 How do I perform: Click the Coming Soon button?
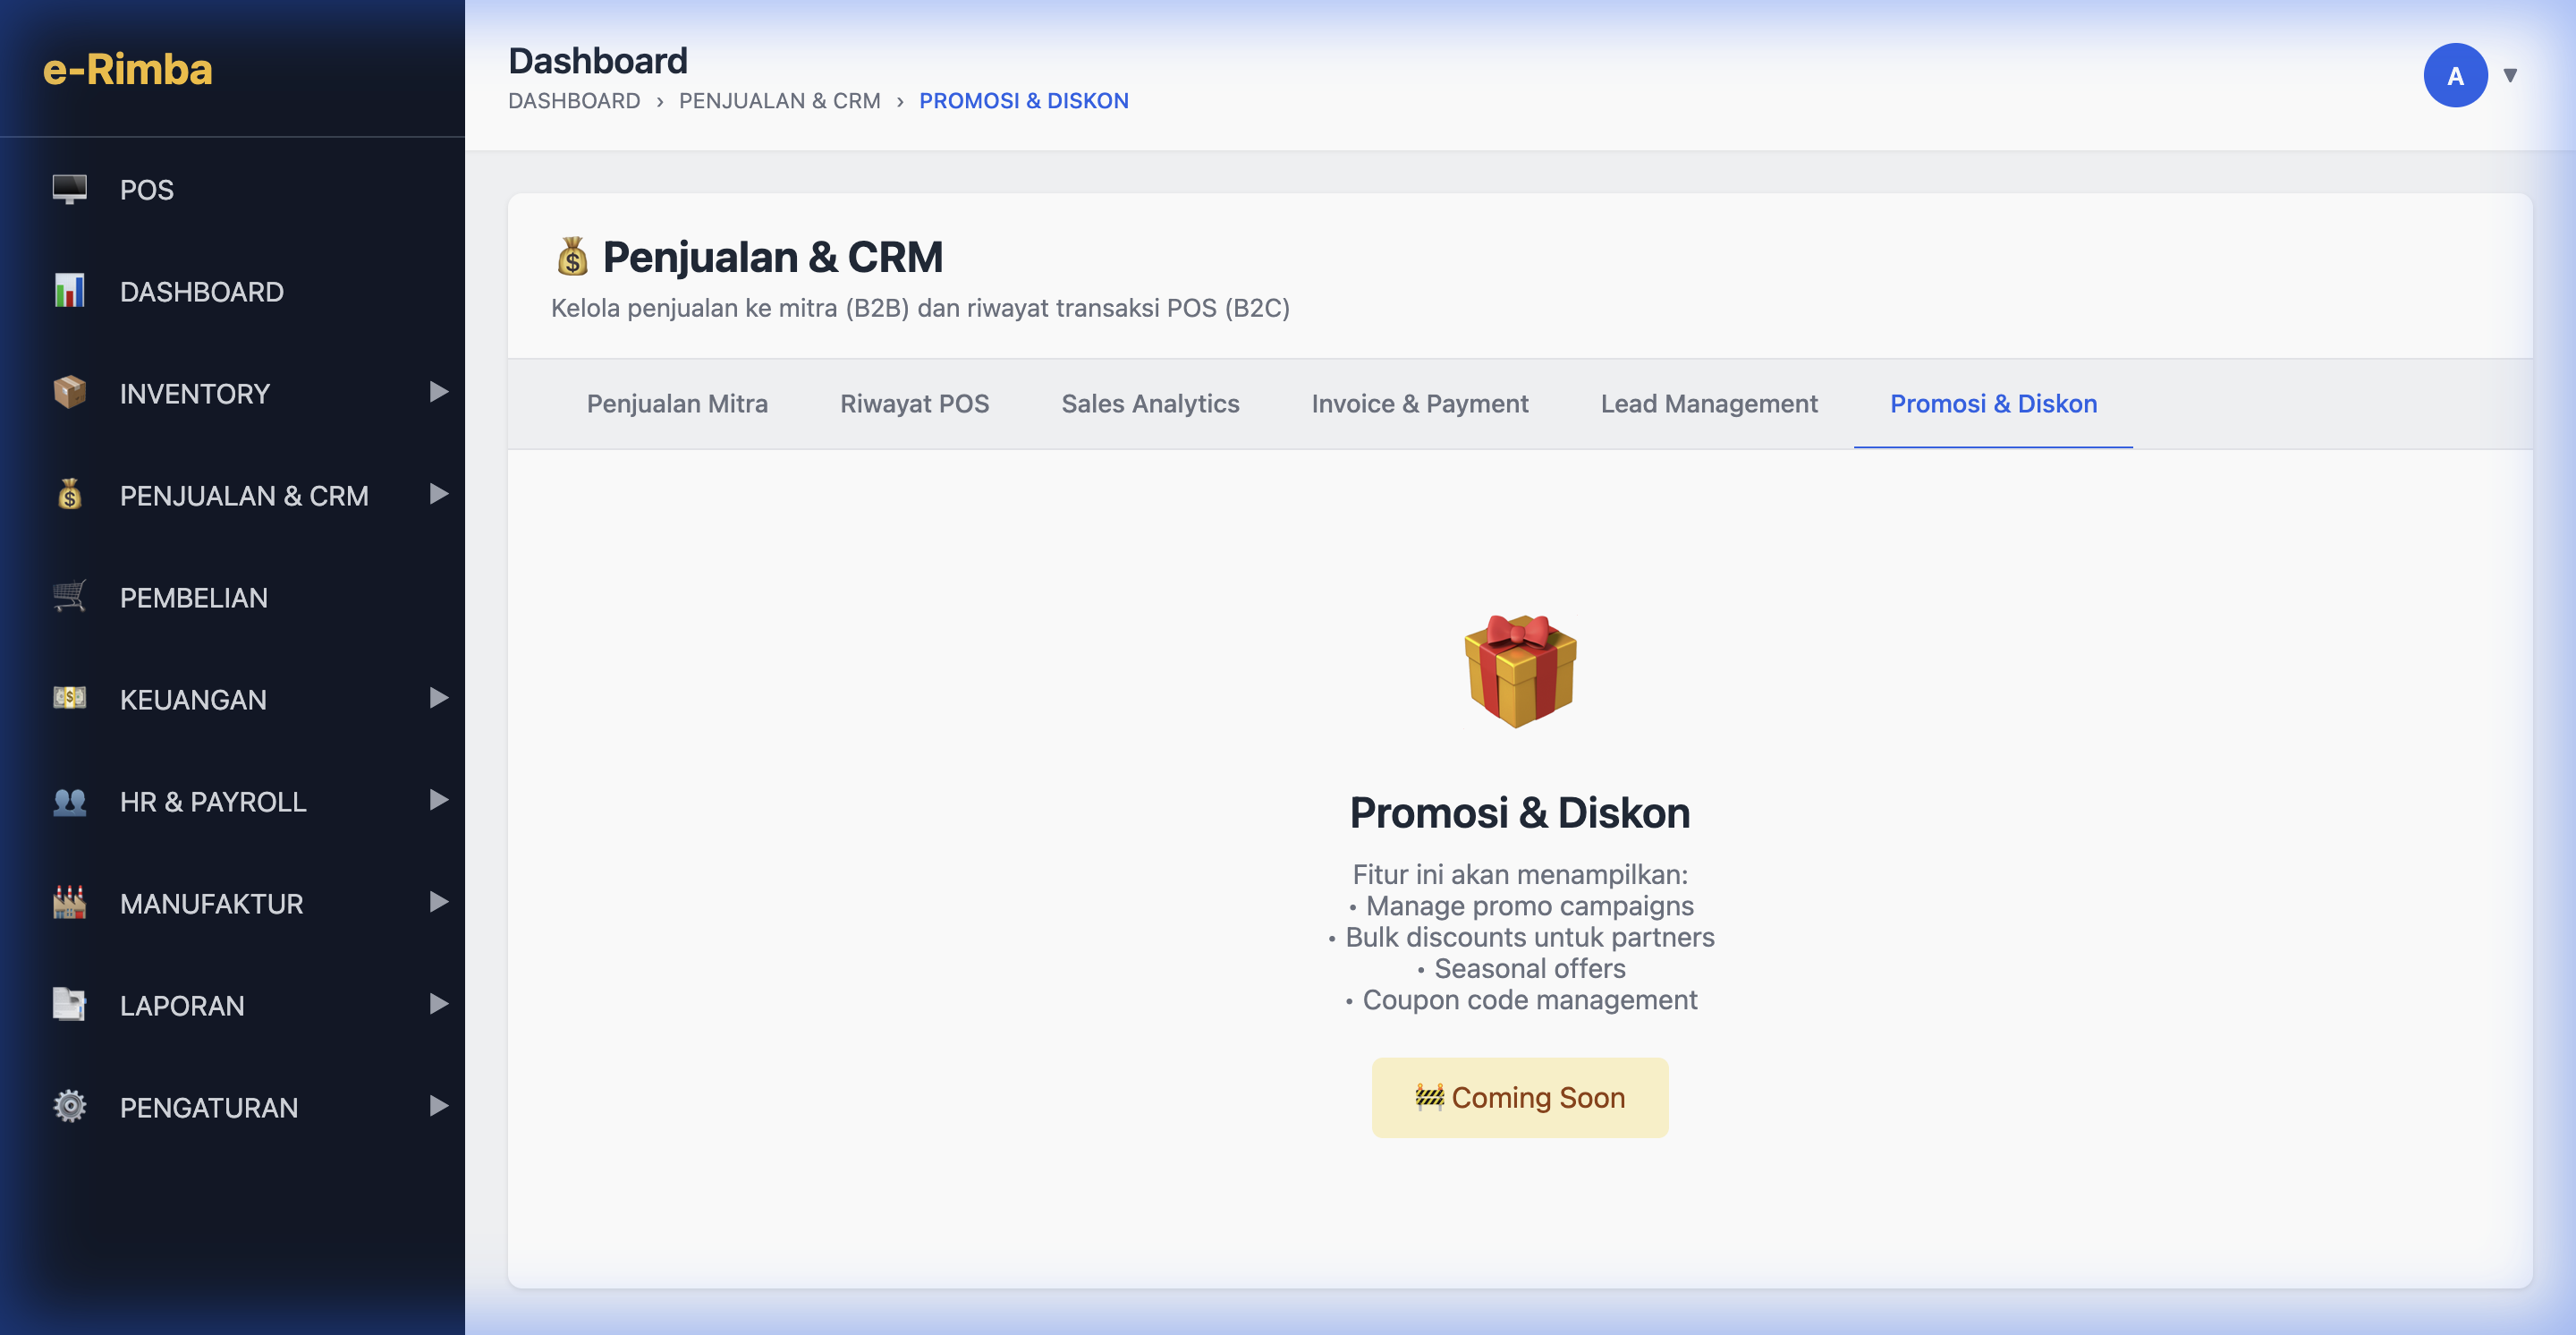point(1519,1097)
